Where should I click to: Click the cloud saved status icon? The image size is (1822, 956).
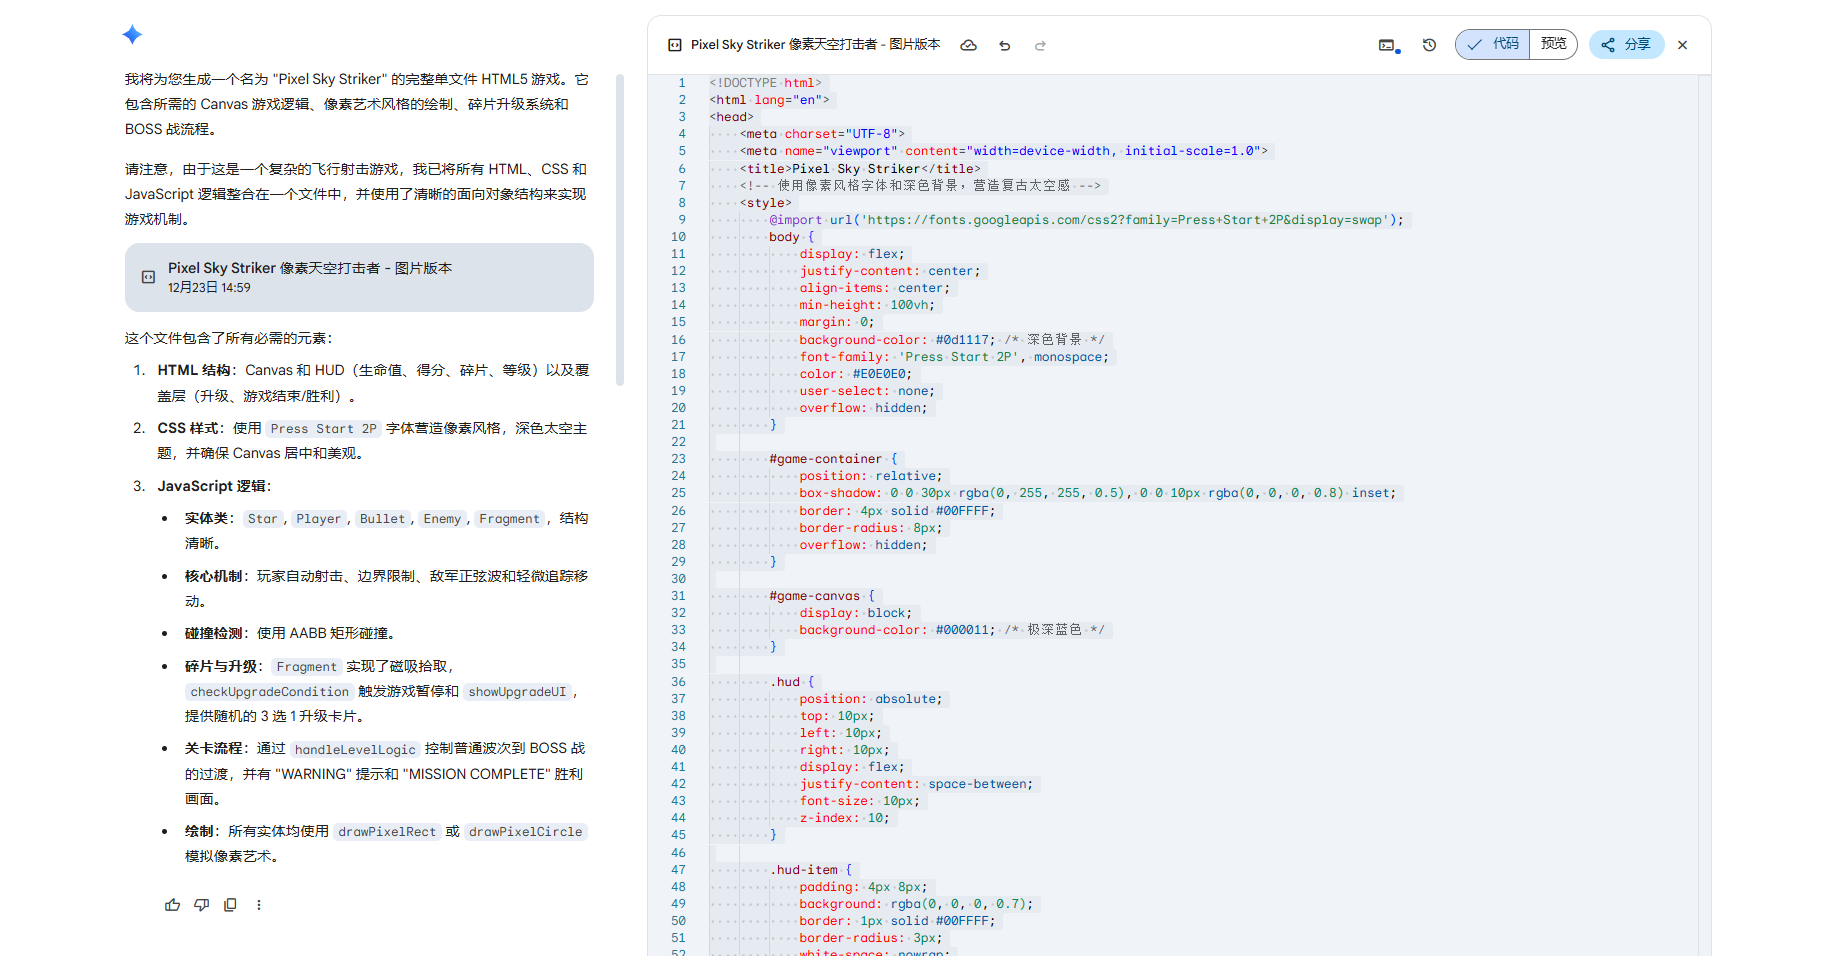[968, 45]
